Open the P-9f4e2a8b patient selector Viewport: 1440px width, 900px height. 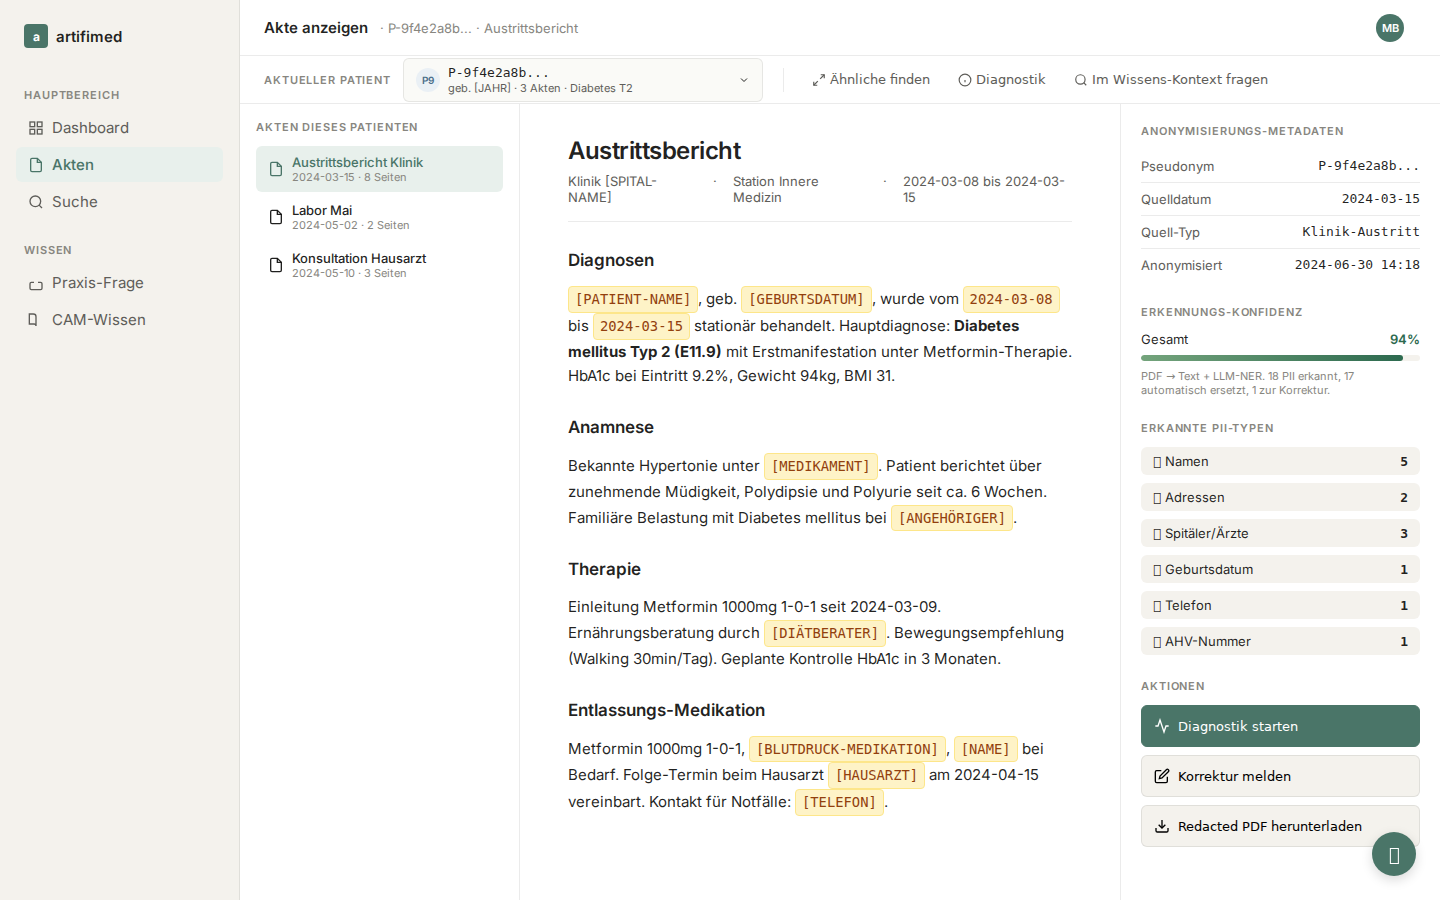(x=583, y=80)
